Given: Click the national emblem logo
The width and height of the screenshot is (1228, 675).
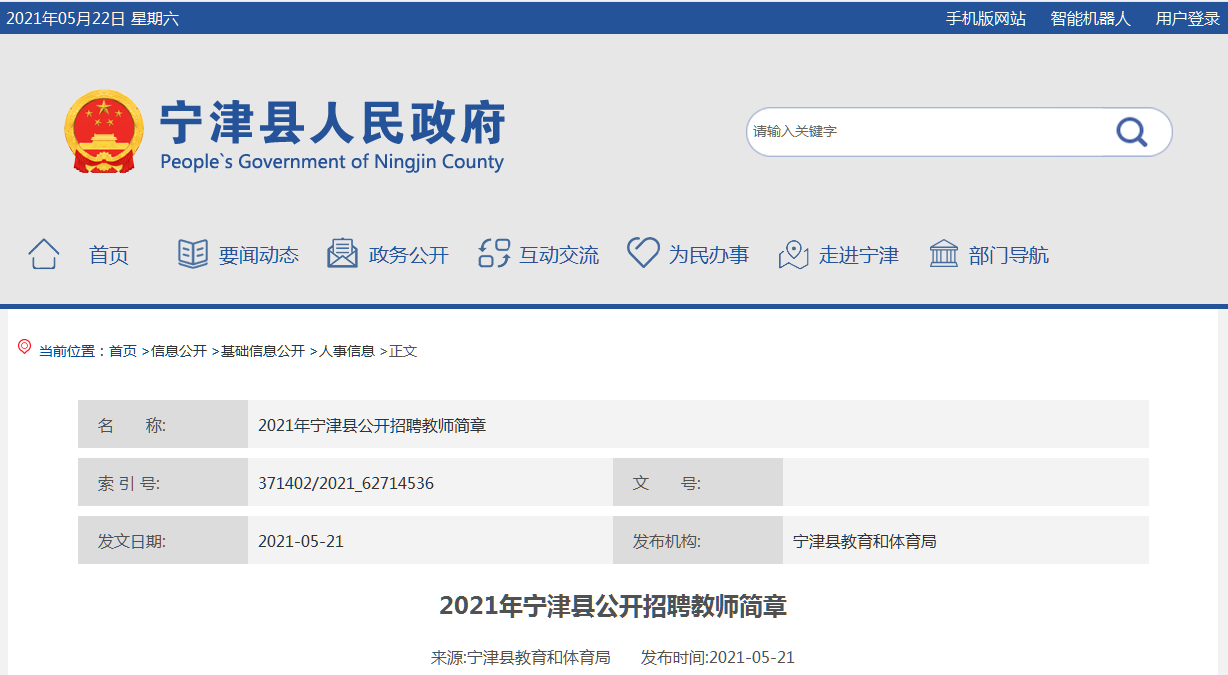Looking at the screenshot, I should [x=104, y=131].
